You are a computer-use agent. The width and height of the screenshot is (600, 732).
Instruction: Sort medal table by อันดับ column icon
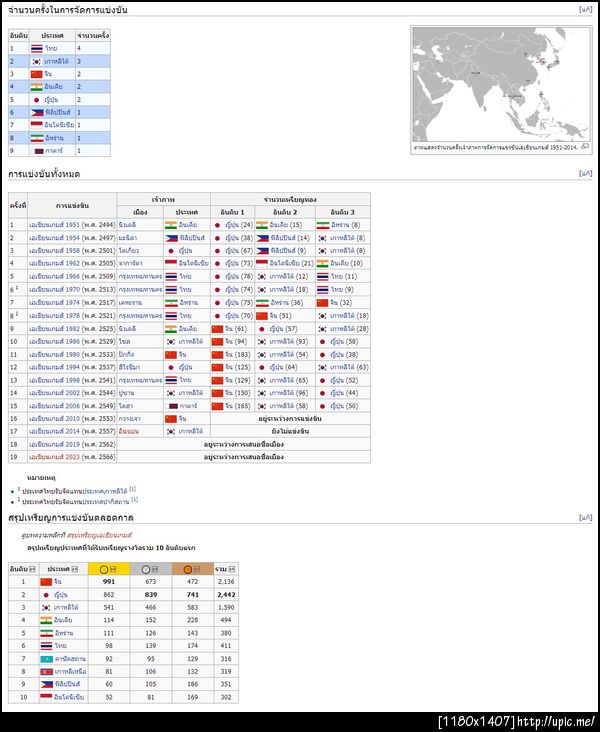(32, 569)
